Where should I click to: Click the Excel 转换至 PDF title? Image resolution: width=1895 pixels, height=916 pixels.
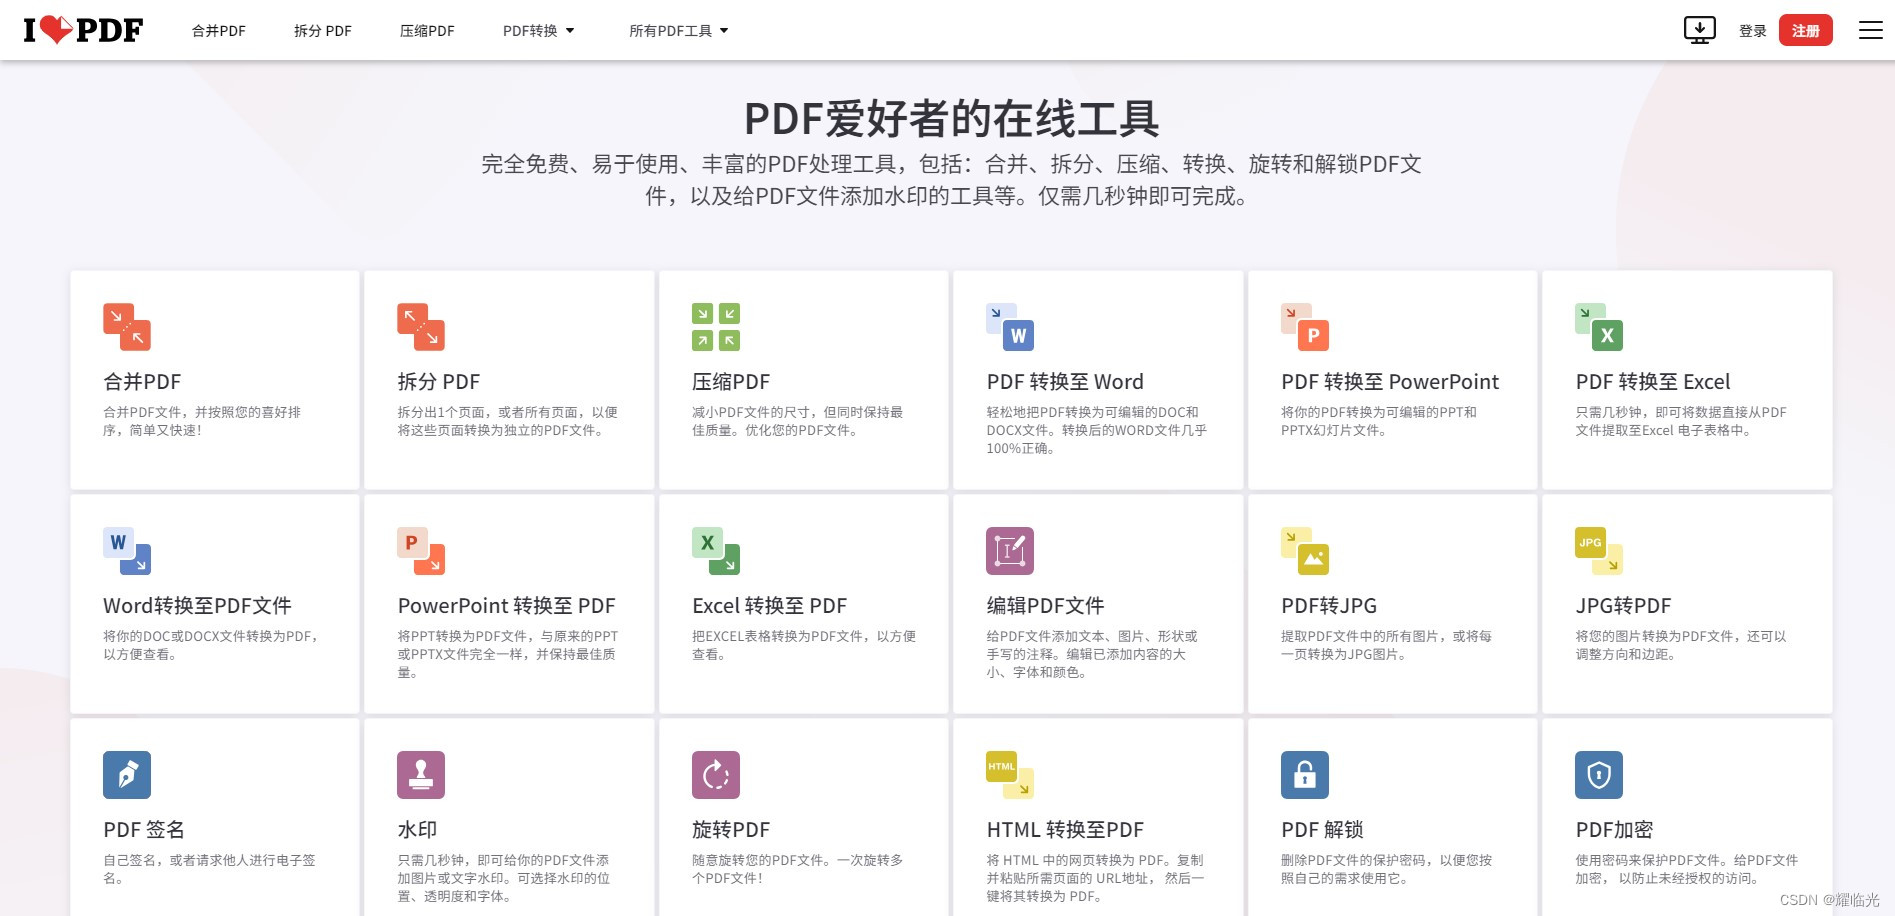coord(770,606)
